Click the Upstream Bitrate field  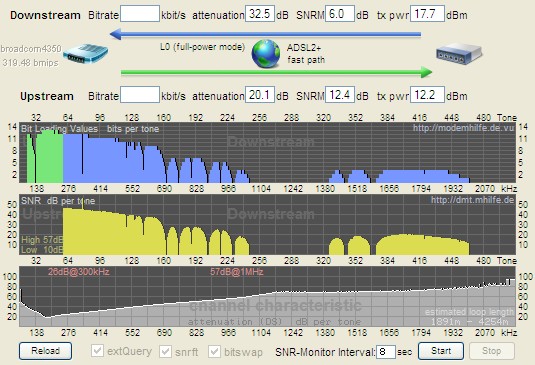[140, 94]
